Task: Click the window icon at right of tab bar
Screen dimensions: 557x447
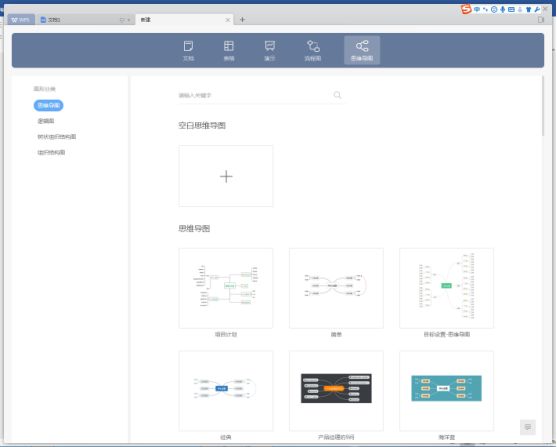Action: 541,20
